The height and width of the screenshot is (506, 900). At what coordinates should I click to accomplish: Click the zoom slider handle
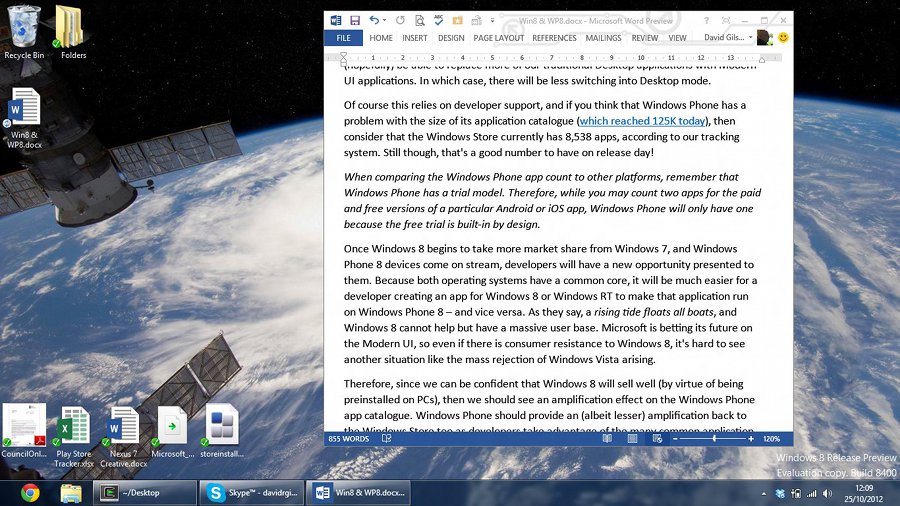tap(714, 439)
